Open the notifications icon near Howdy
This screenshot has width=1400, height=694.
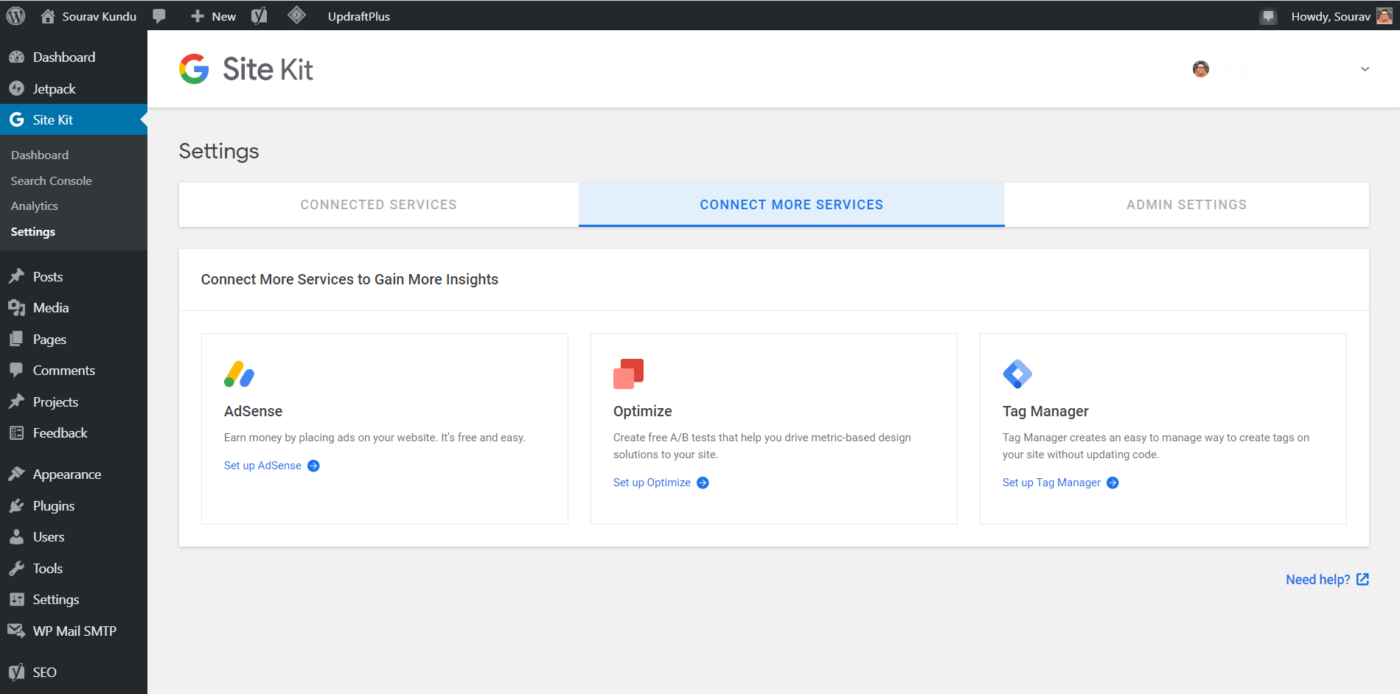[1268, 17]
